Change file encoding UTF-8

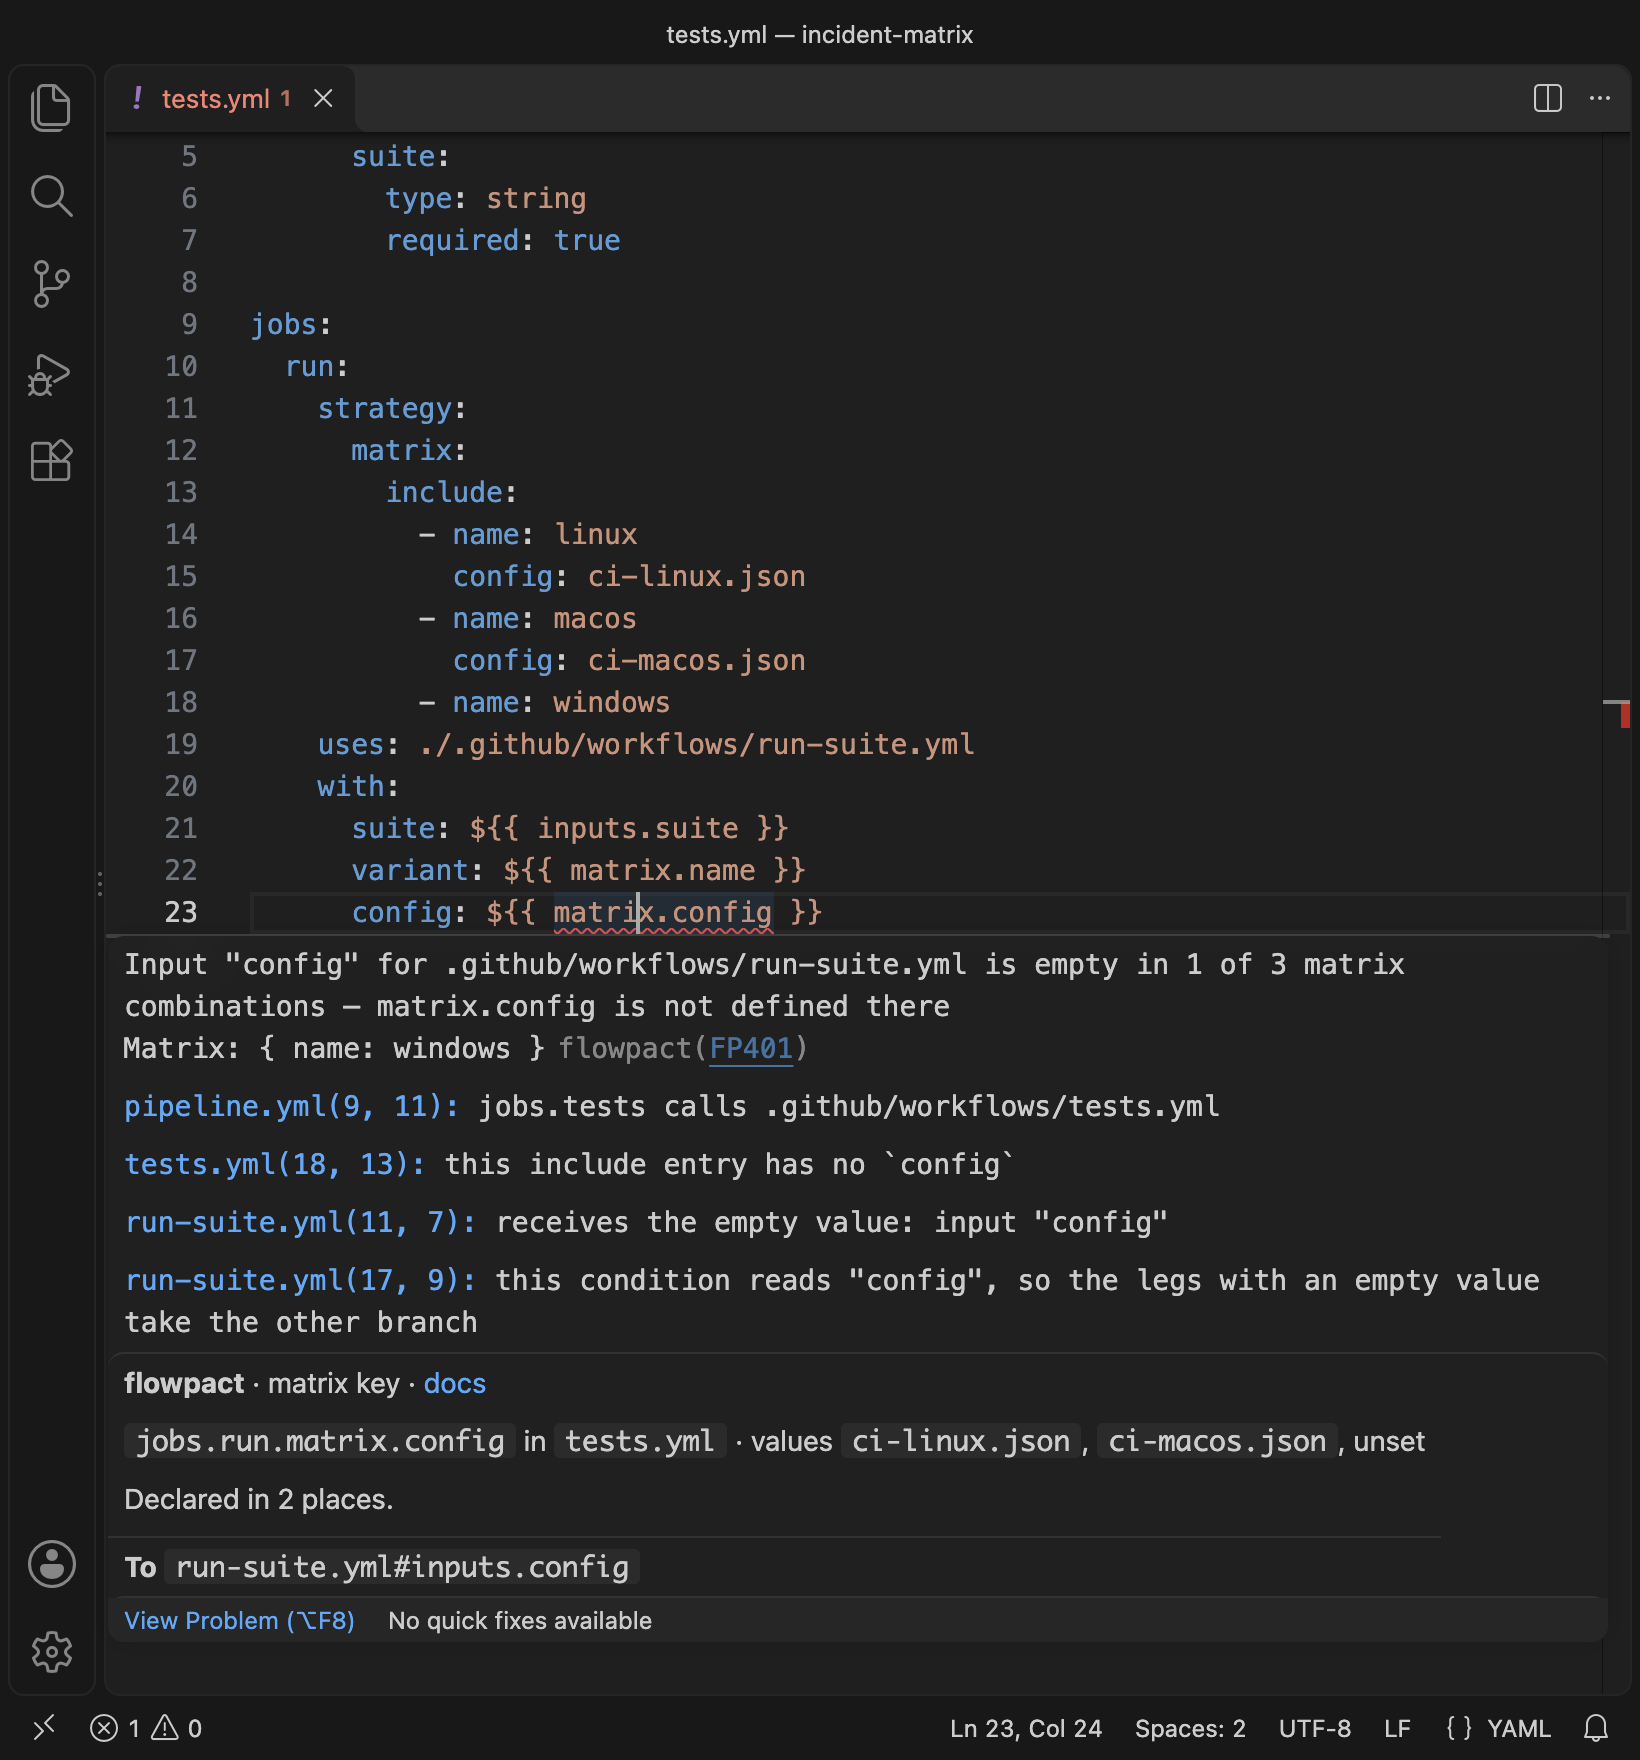pyautogui.click(x=1315, y=1728)
